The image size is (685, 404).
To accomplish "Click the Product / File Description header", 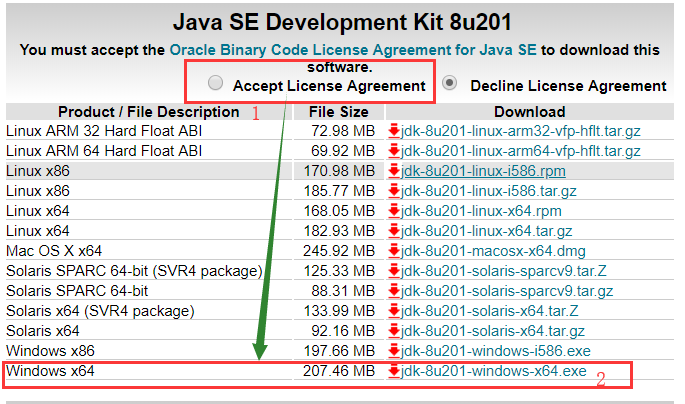I will click(x=149, y=112).
